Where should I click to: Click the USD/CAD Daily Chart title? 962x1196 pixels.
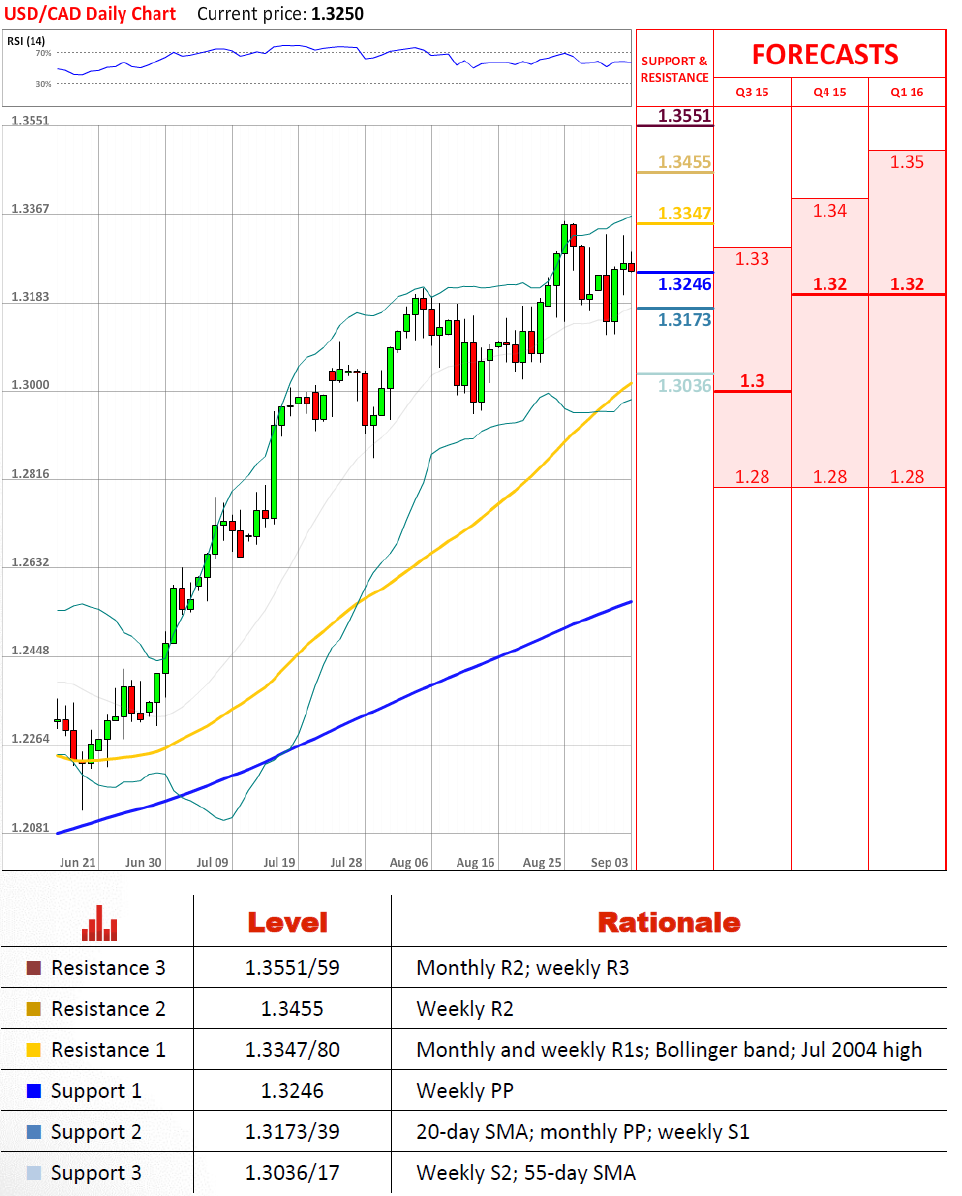click(x=90, y=14)
